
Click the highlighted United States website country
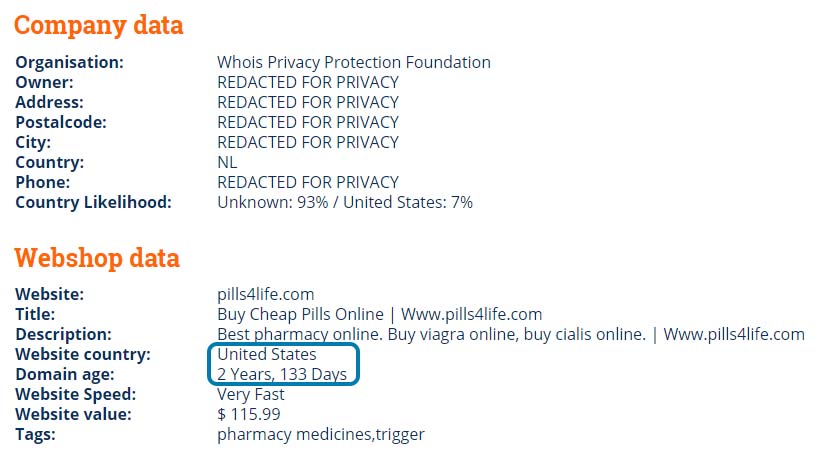click(x=267, y=354)
